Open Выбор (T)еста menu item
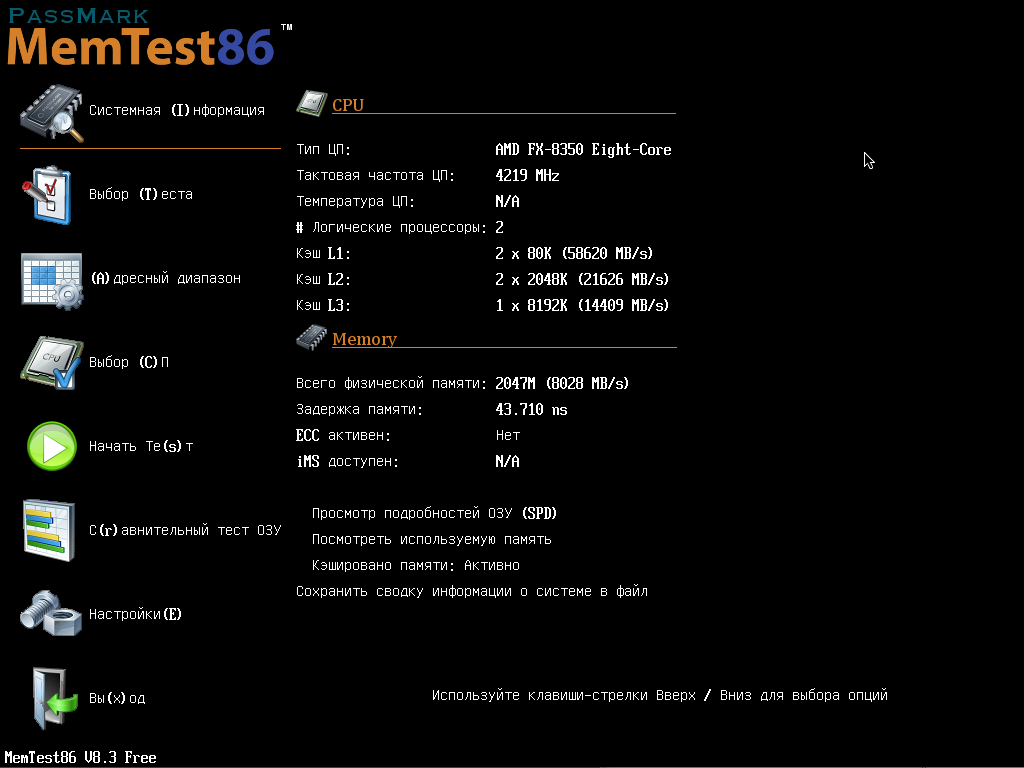The image size is (1024, 768). click(x=141, y=195)
